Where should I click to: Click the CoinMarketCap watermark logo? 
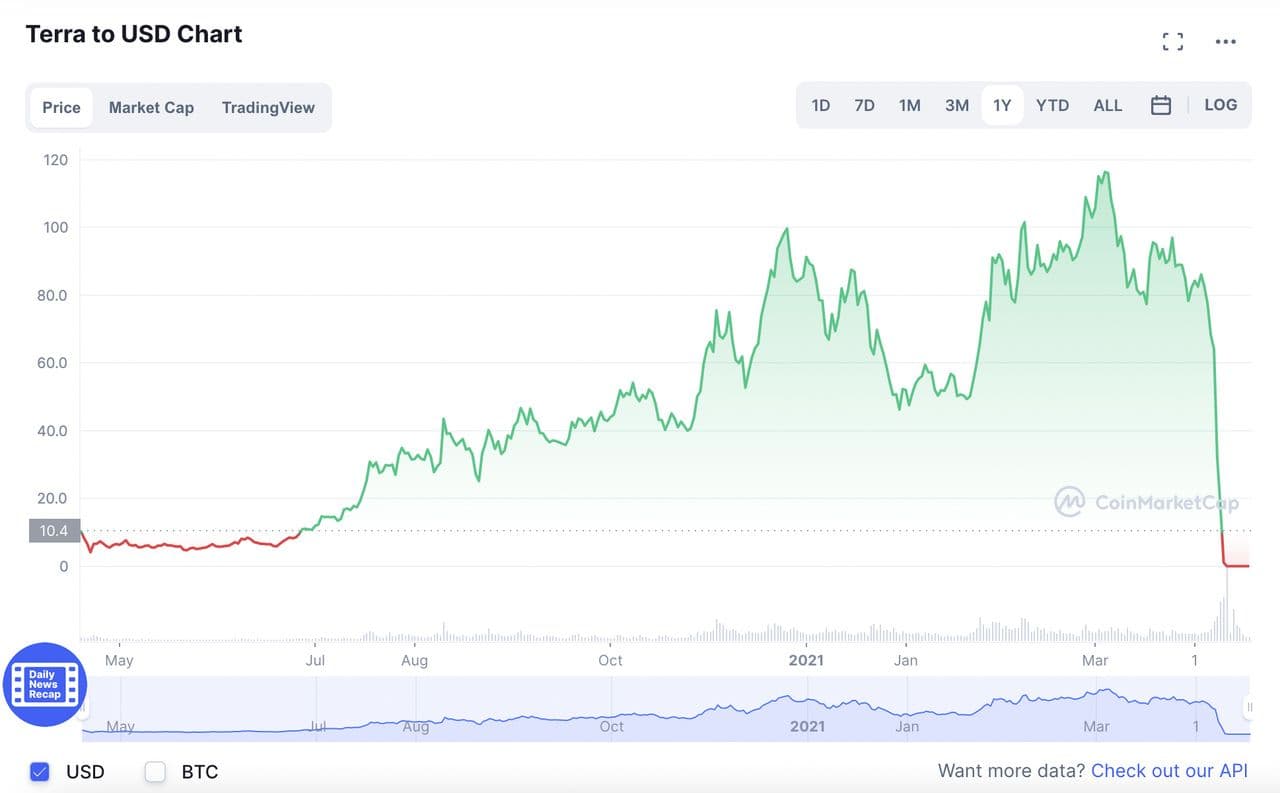point(1146,502)
